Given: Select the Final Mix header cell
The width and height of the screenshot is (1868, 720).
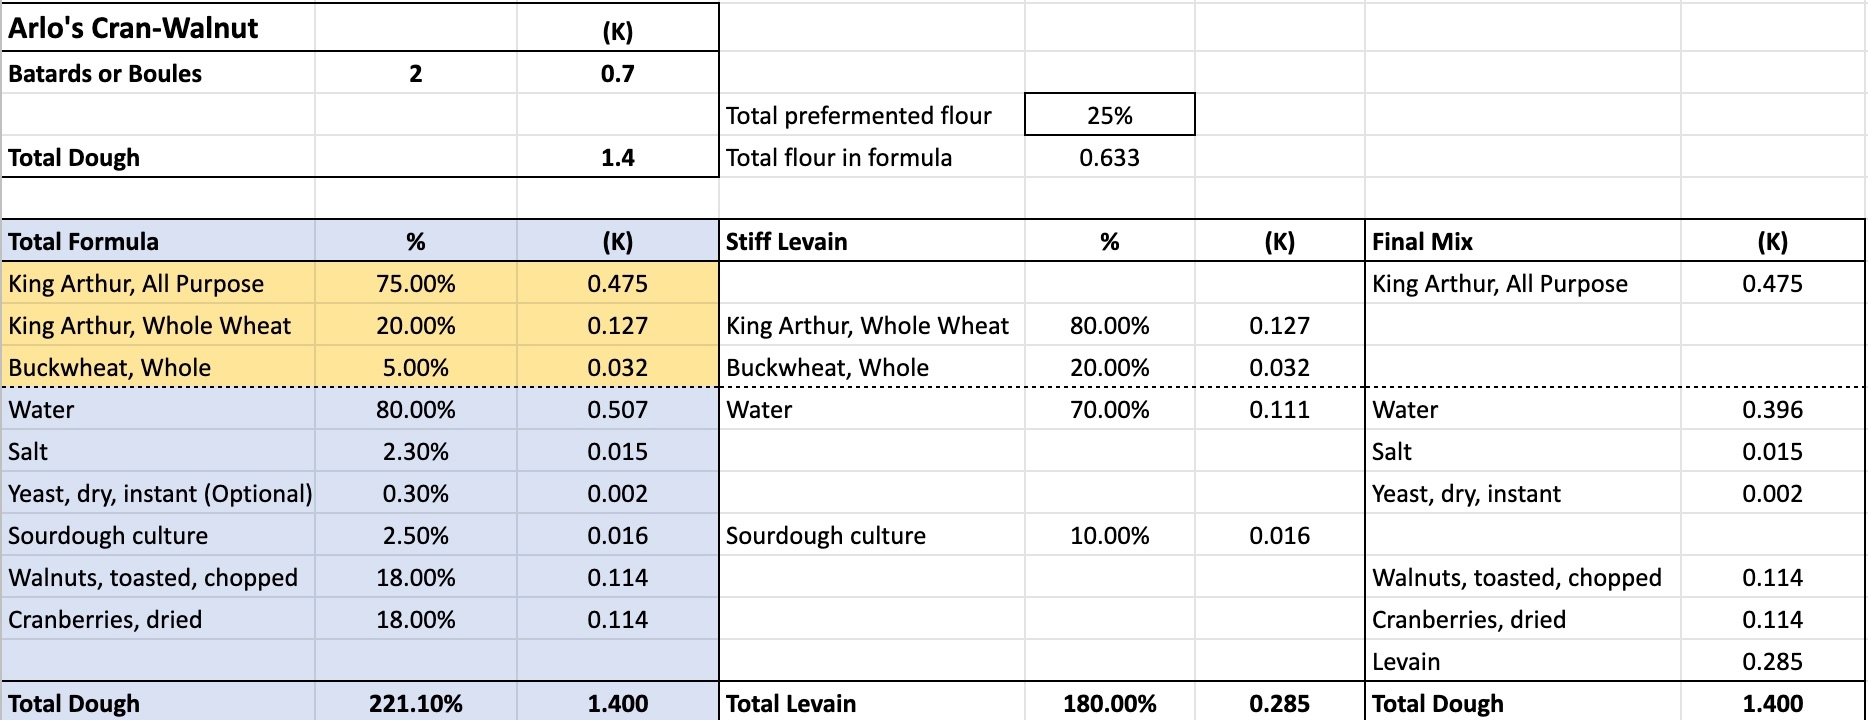Looking at the screenshot, I should (x=1422, y=242).
